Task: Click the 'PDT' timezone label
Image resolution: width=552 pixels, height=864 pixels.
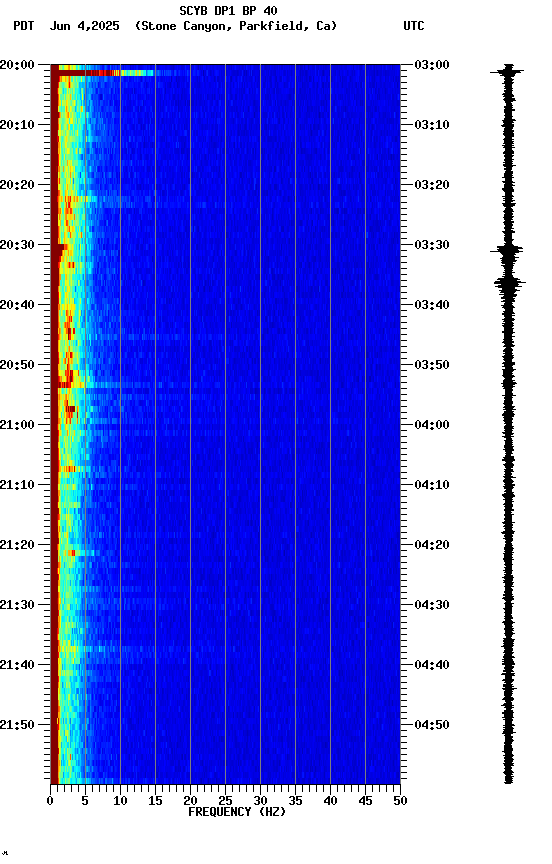Action: point(24,26)
